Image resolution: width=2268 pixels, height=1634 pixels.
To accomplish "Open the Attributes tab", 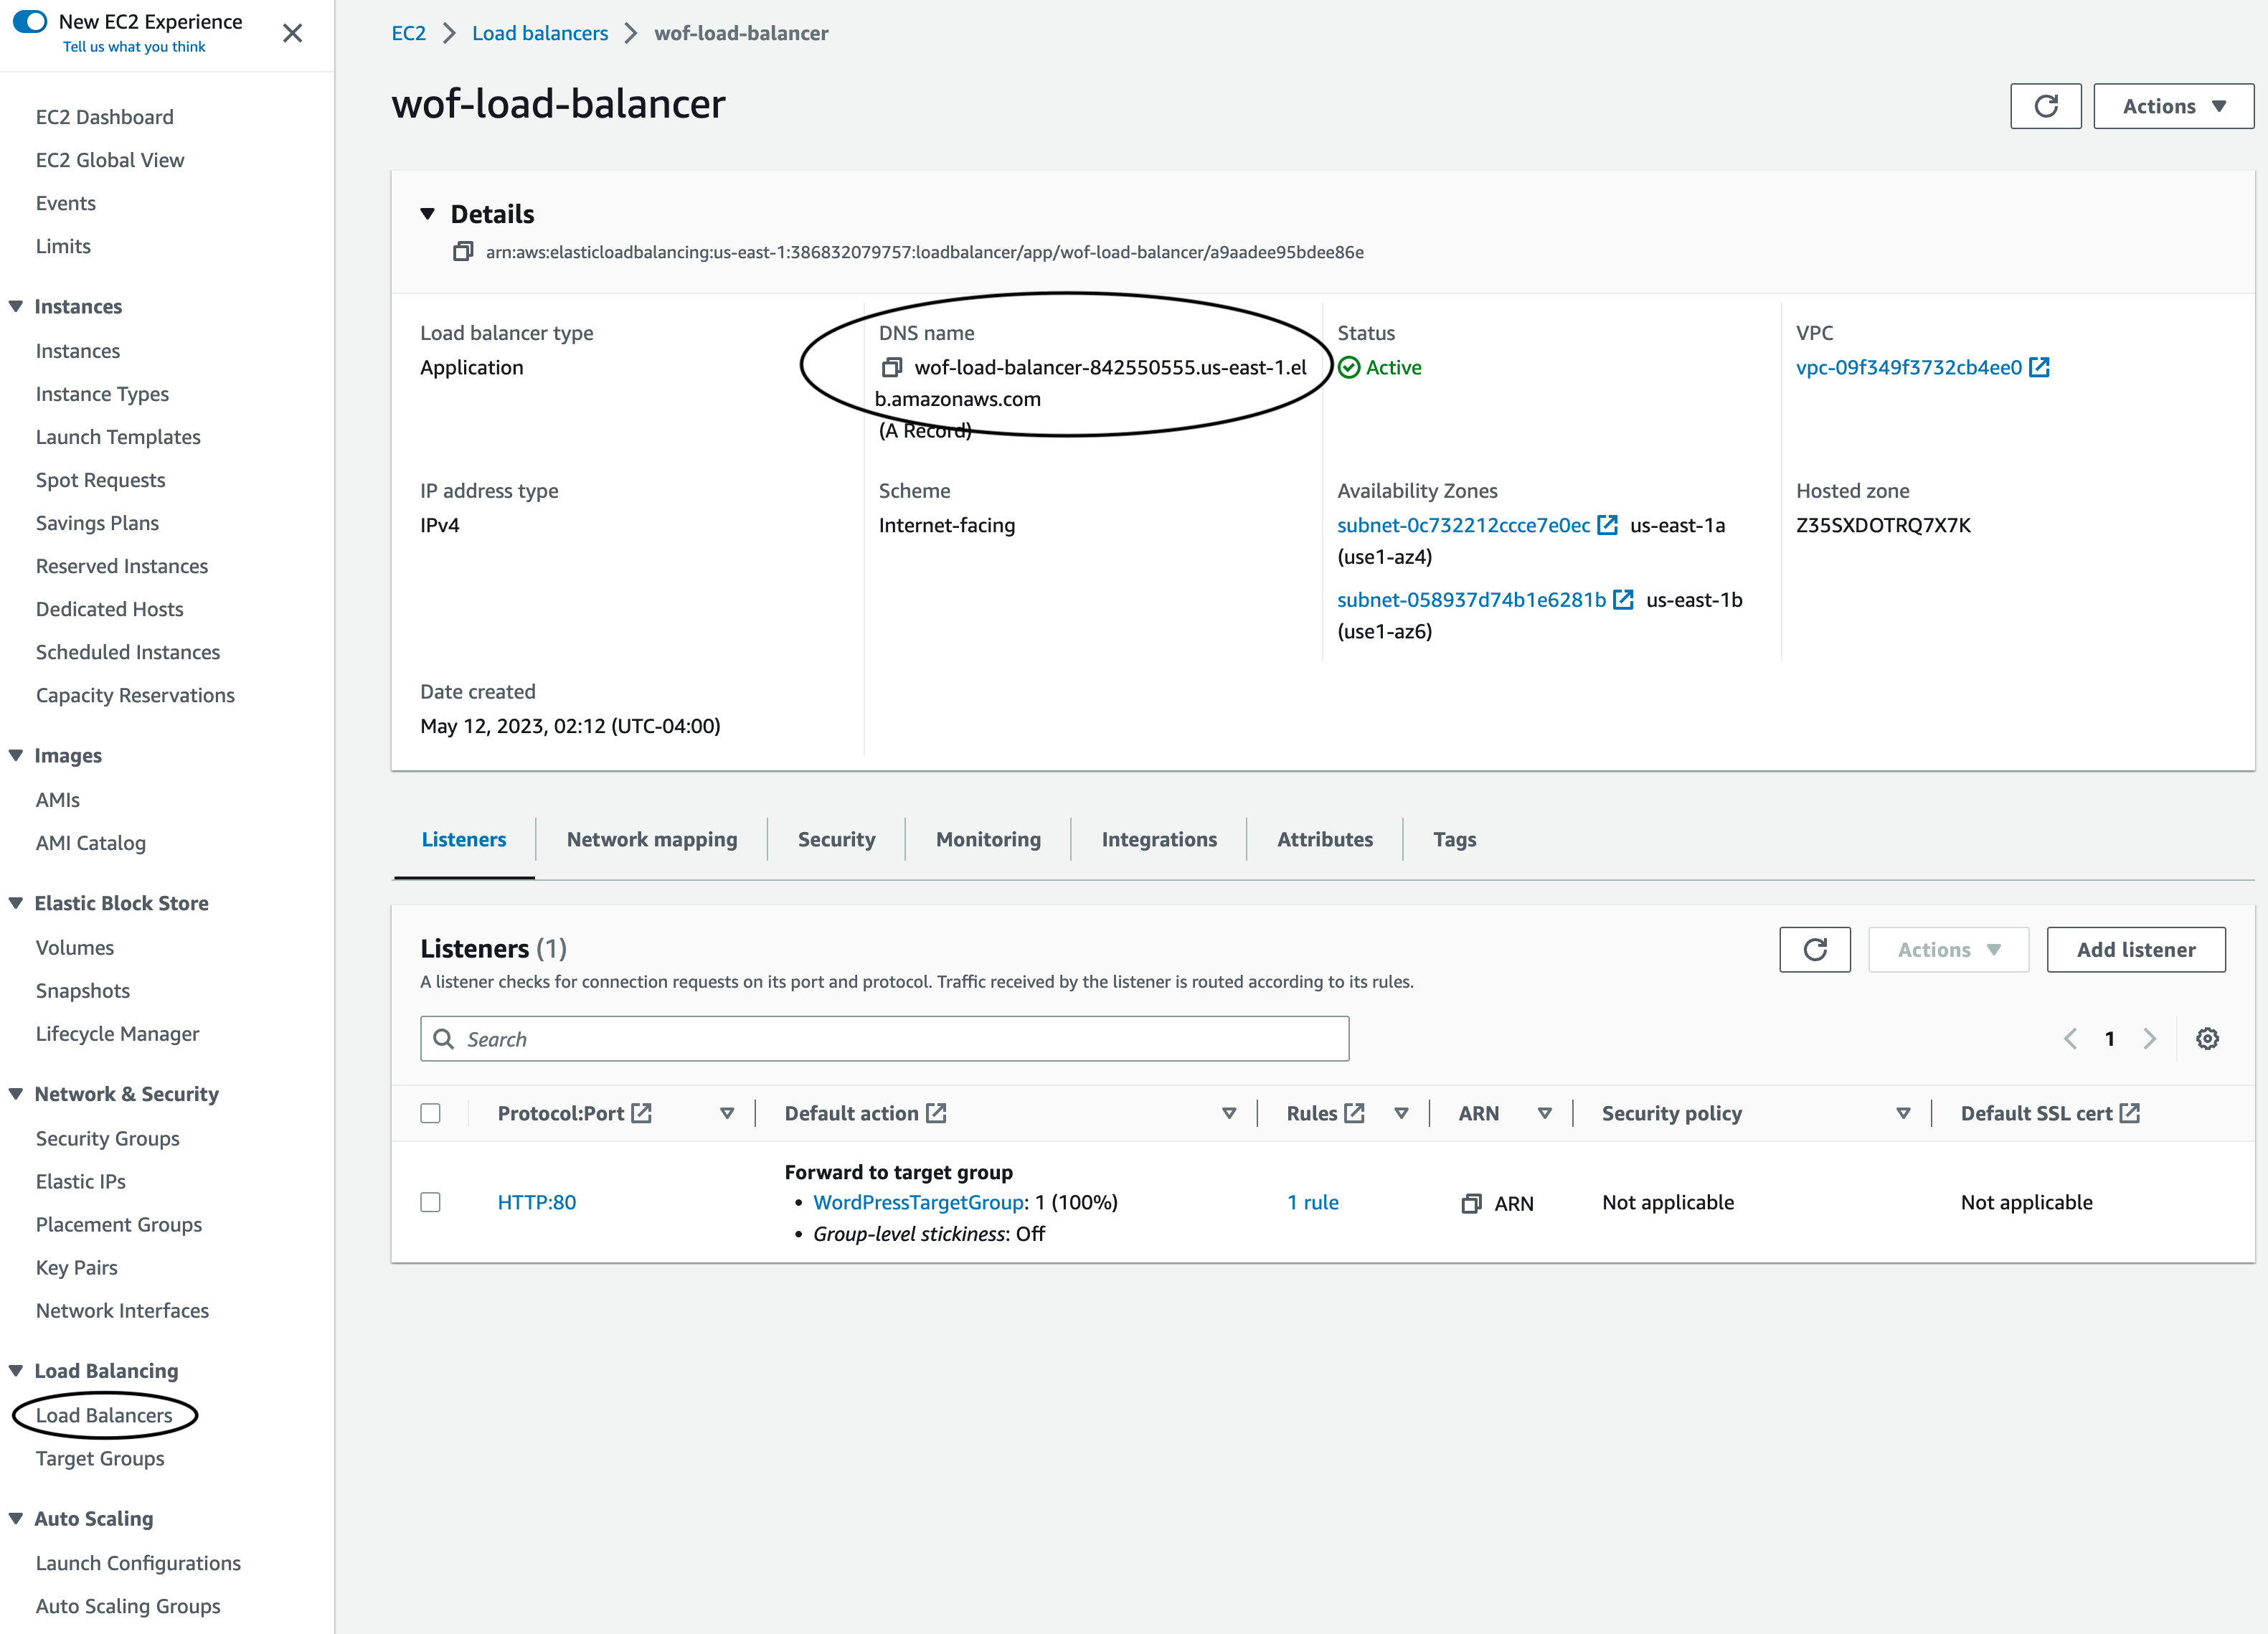I will pyautogui.click(x=1325, y=839).
